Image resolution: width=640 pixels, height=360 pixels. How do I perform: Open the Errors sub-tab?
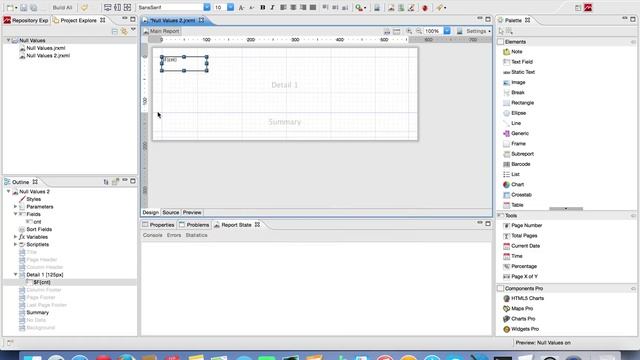(x=174, y=236)
